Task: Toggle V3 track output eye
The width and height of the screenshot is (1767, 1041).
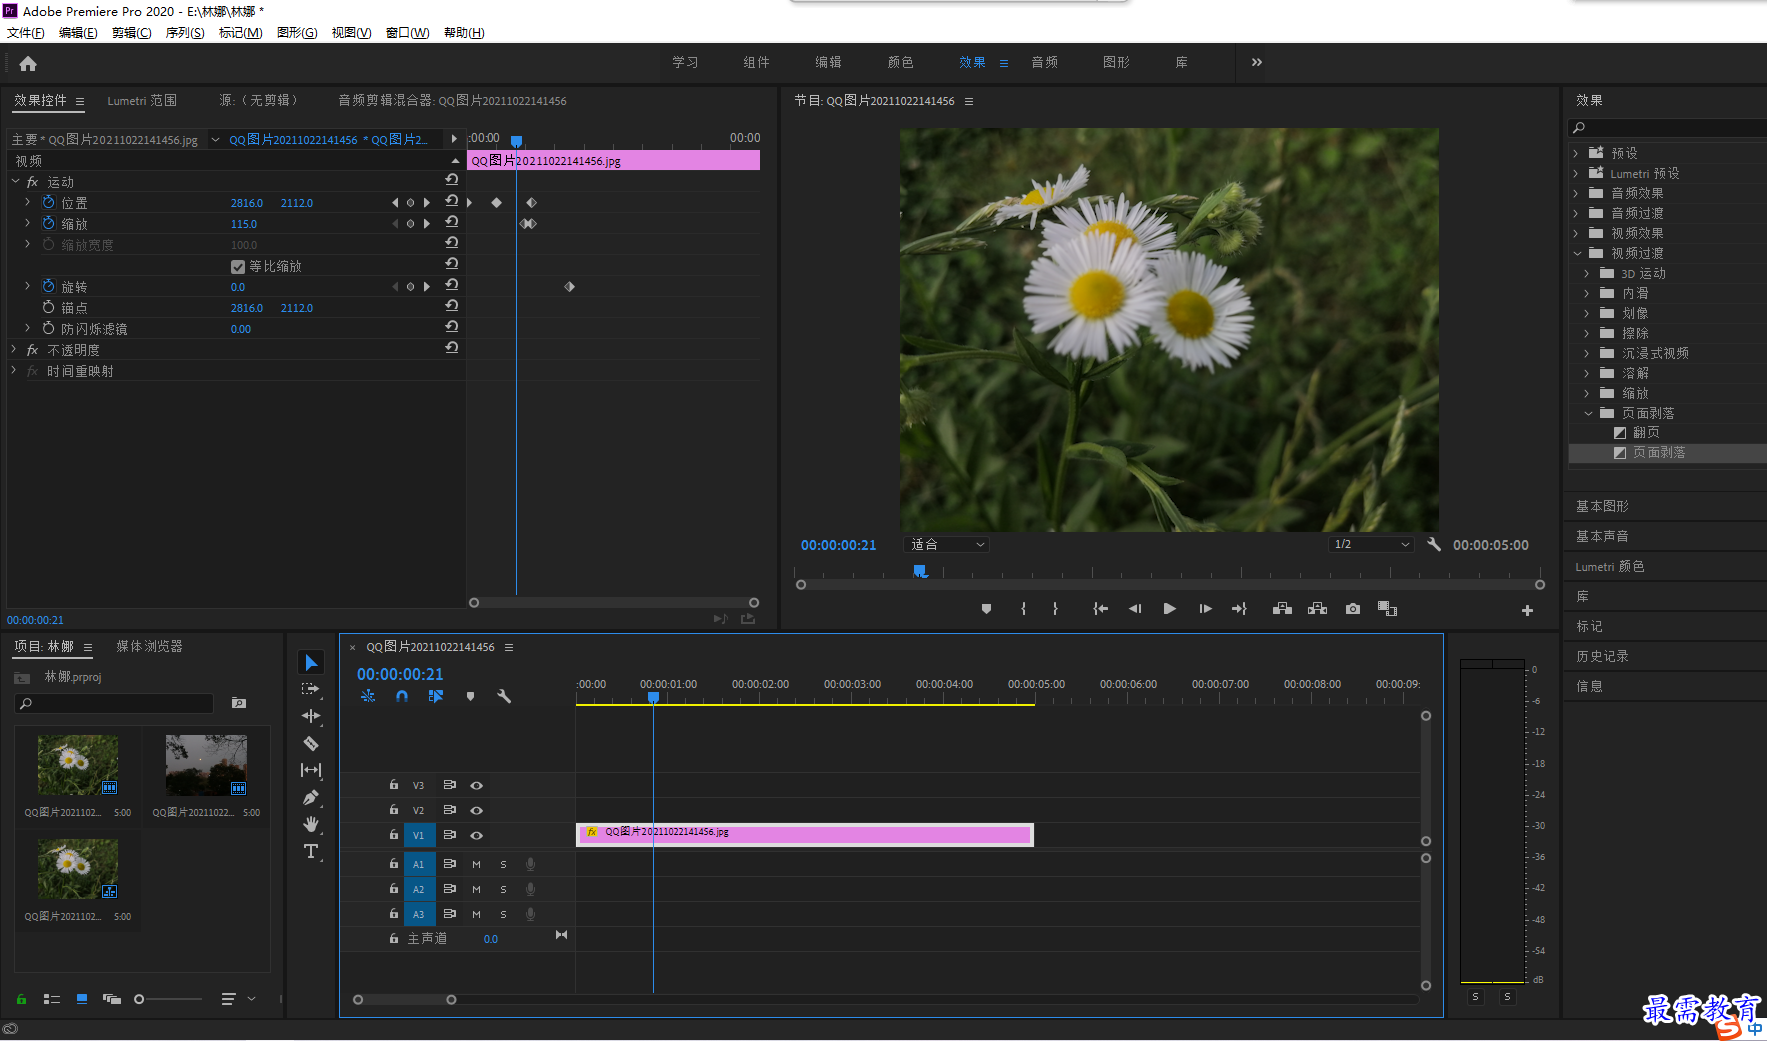Action: [477, 785]
